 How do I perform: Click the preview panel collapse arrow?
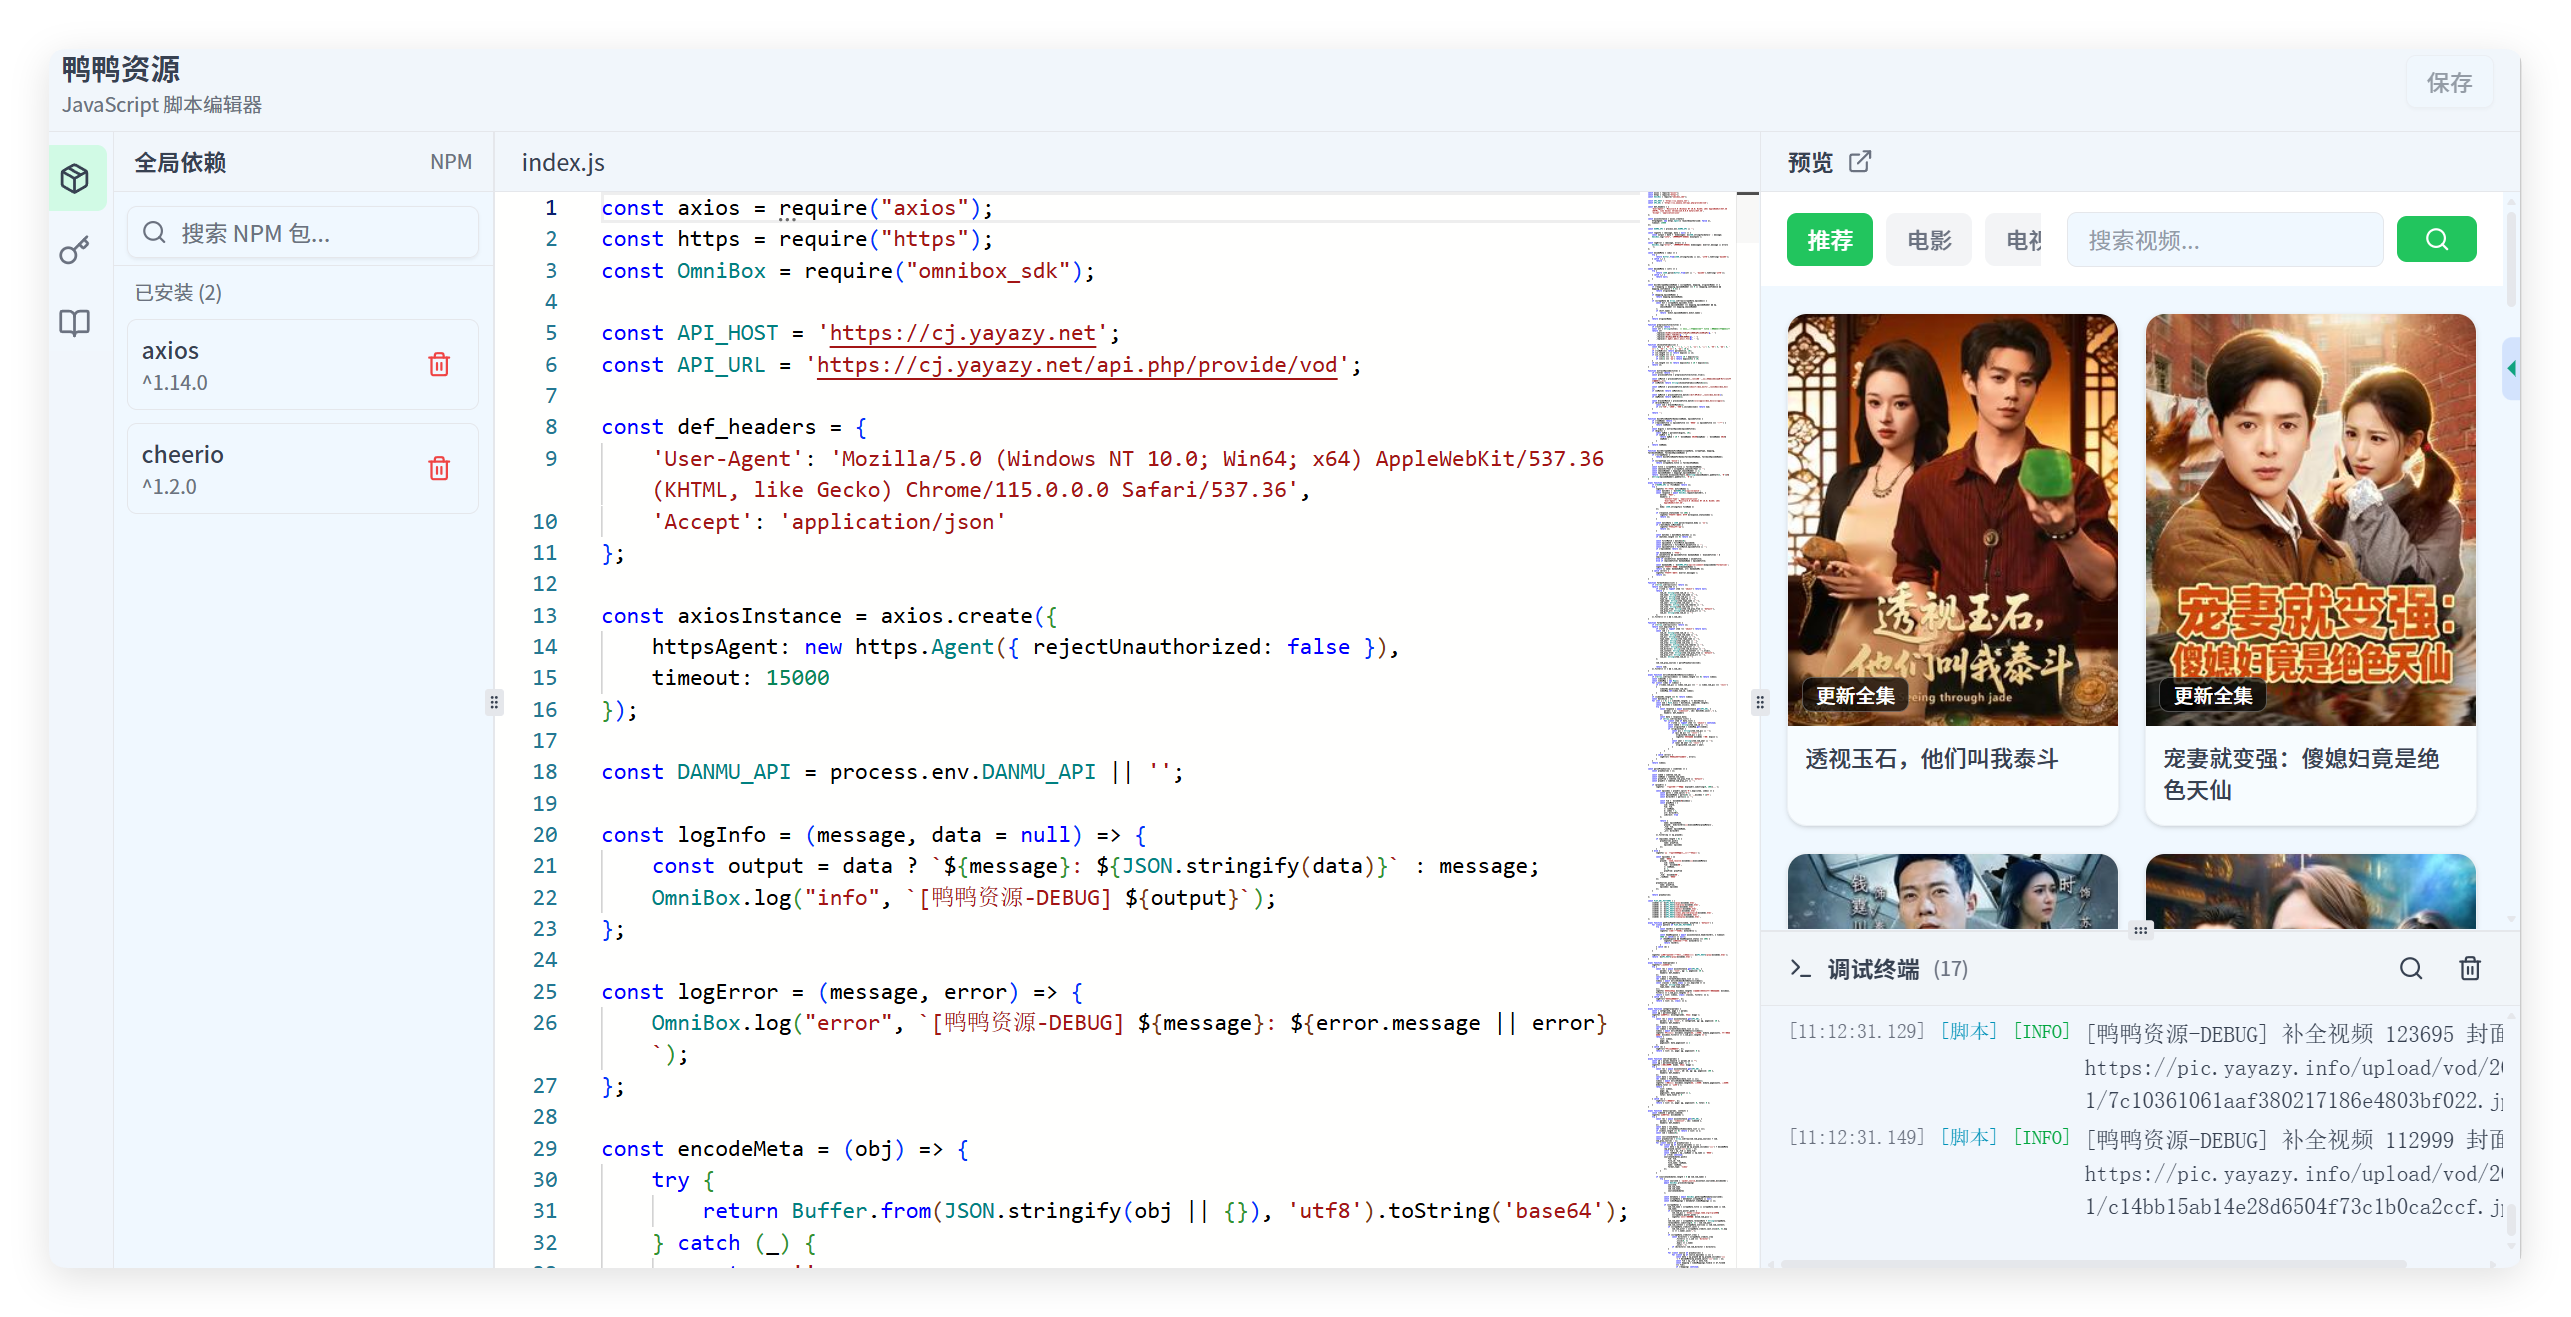pyautogui.click(x=2511, y=368)
